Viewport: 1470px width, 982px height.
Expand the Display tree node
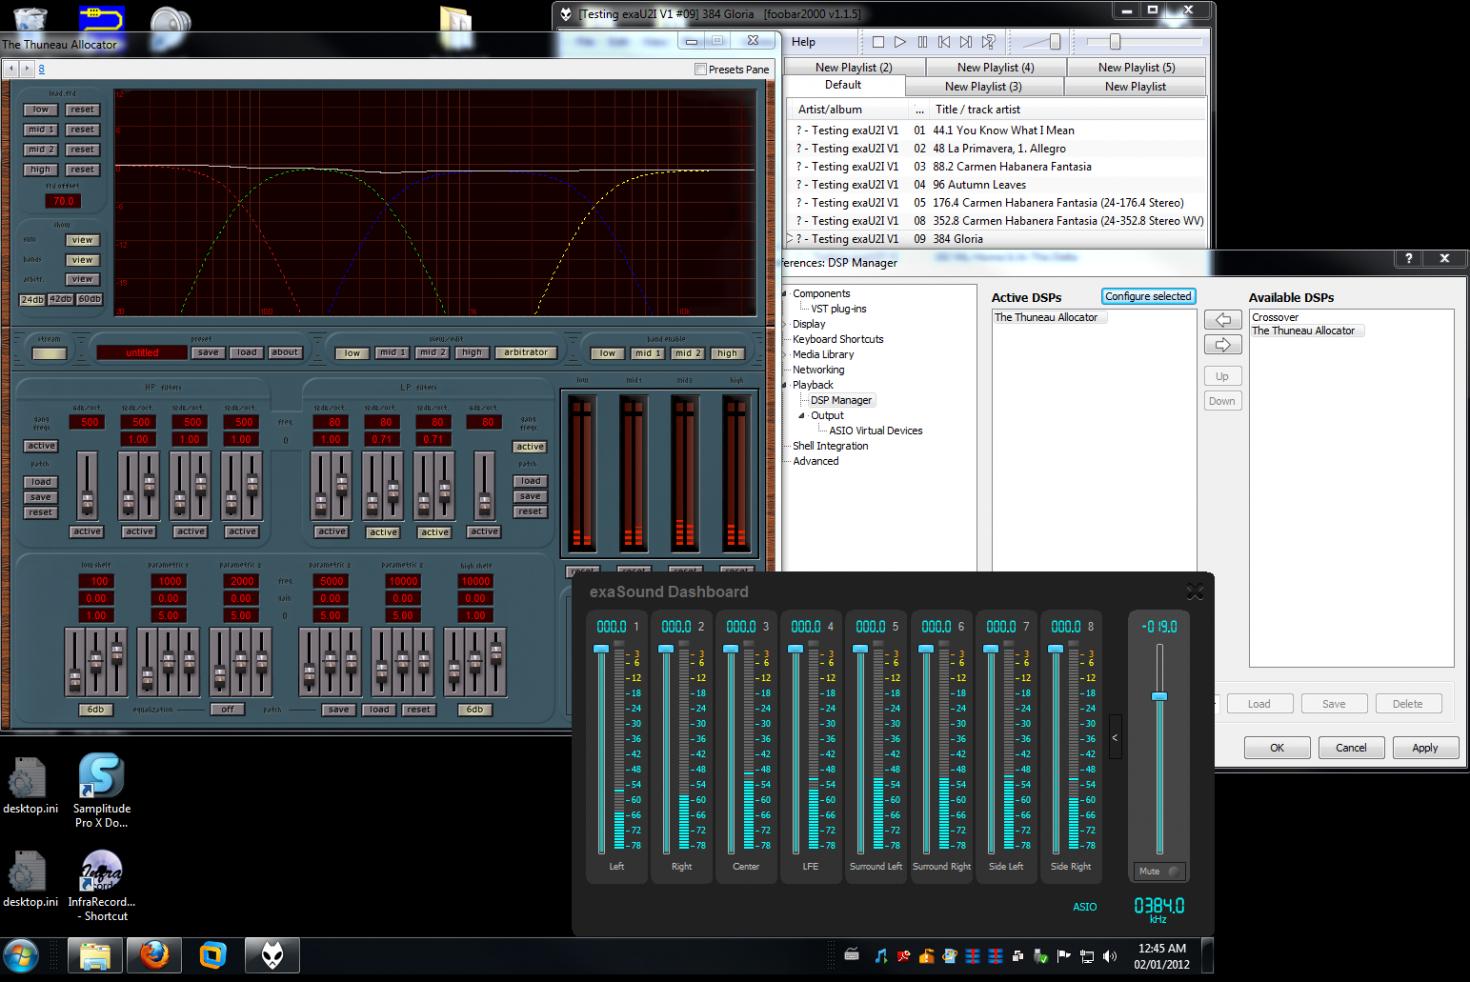(x=785, y=324)
